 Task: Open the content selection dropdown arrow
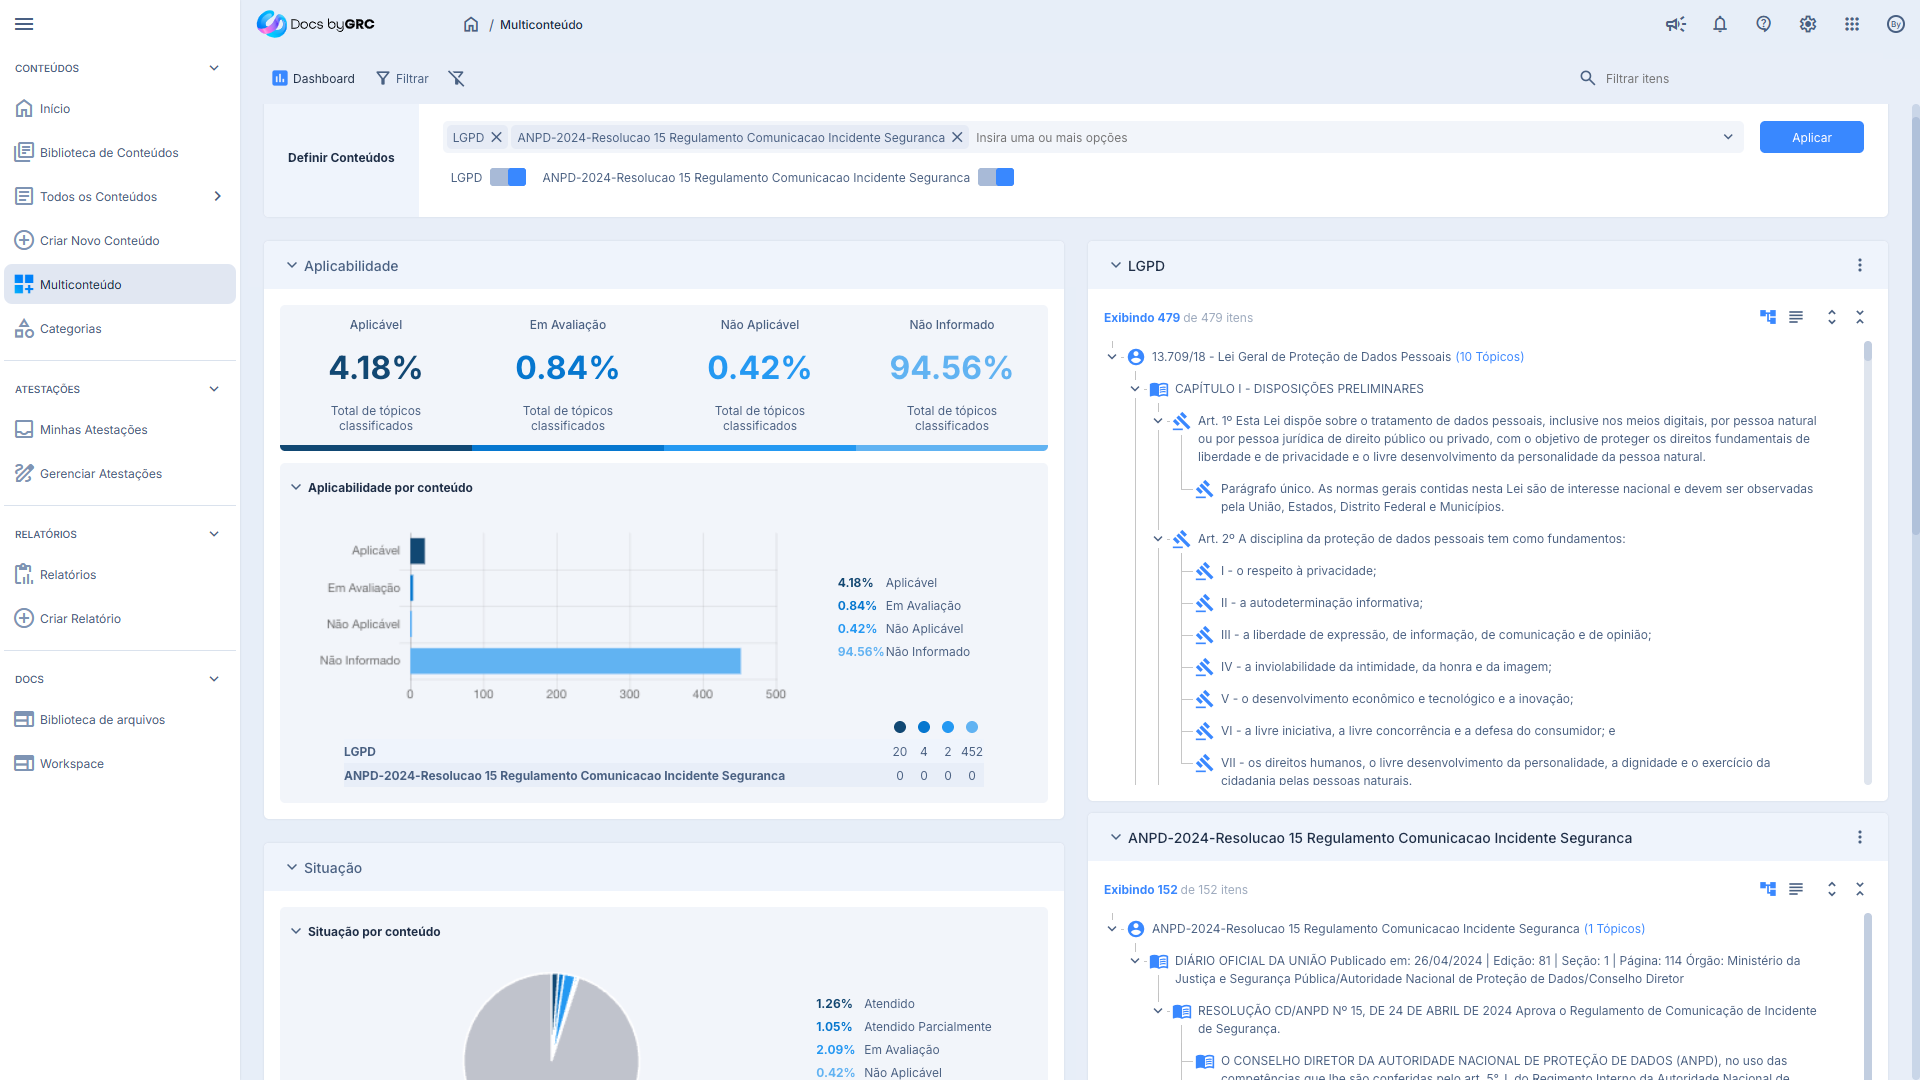(x=1728, y=137)
